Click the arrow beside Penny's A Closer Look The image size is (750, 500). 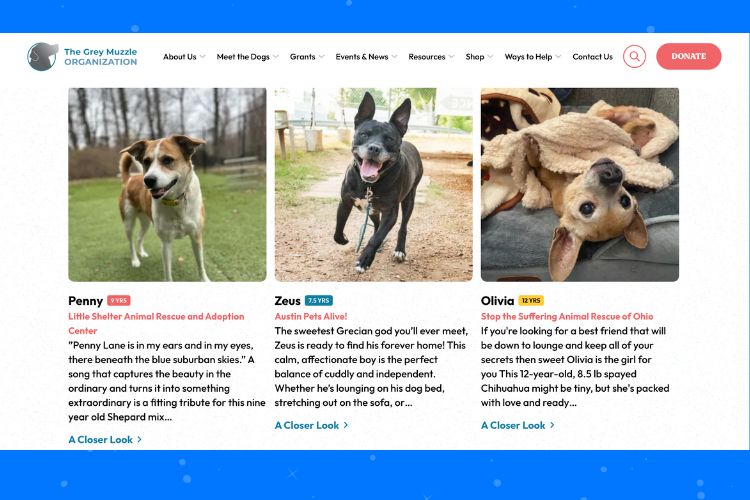[139, 439]
